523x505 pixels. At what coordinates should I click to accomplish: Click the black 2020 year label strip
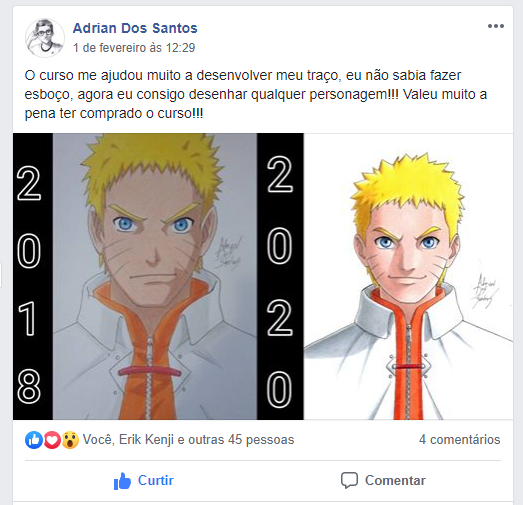pos(280,277)
